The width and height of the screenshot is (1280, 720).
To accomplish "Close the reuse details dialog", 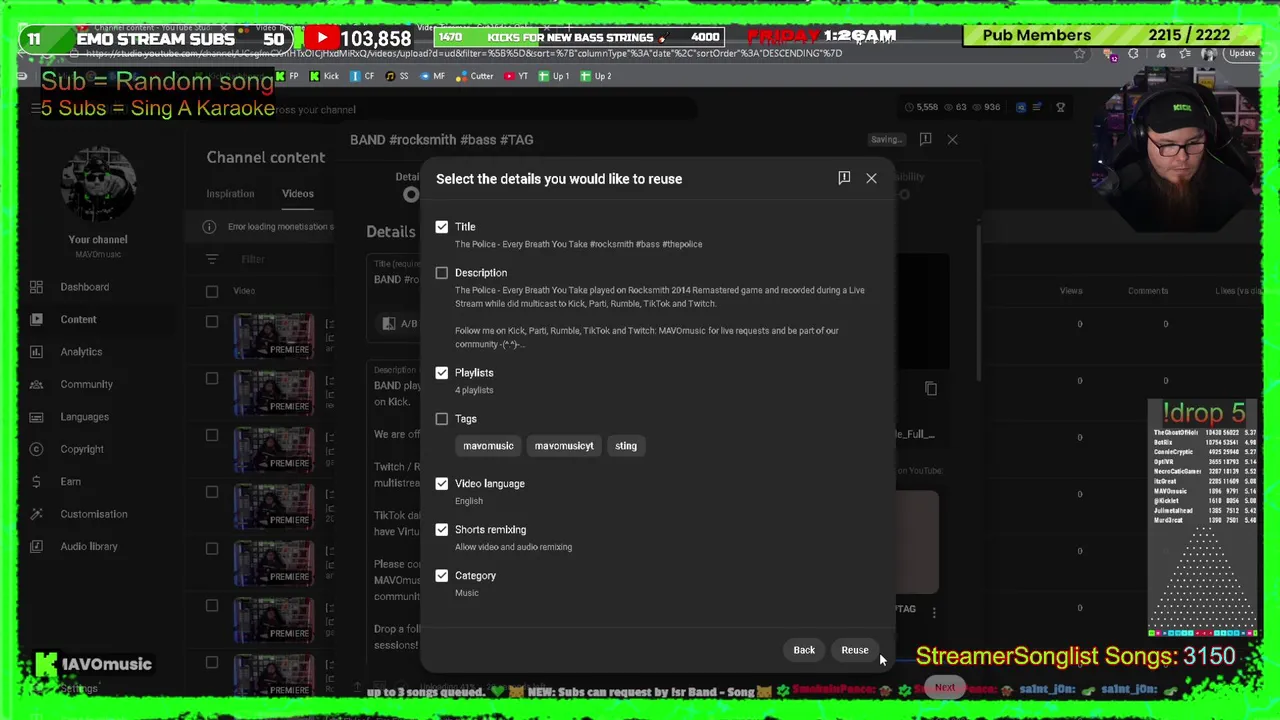I will pyautogui.click(x=871, y=178).
